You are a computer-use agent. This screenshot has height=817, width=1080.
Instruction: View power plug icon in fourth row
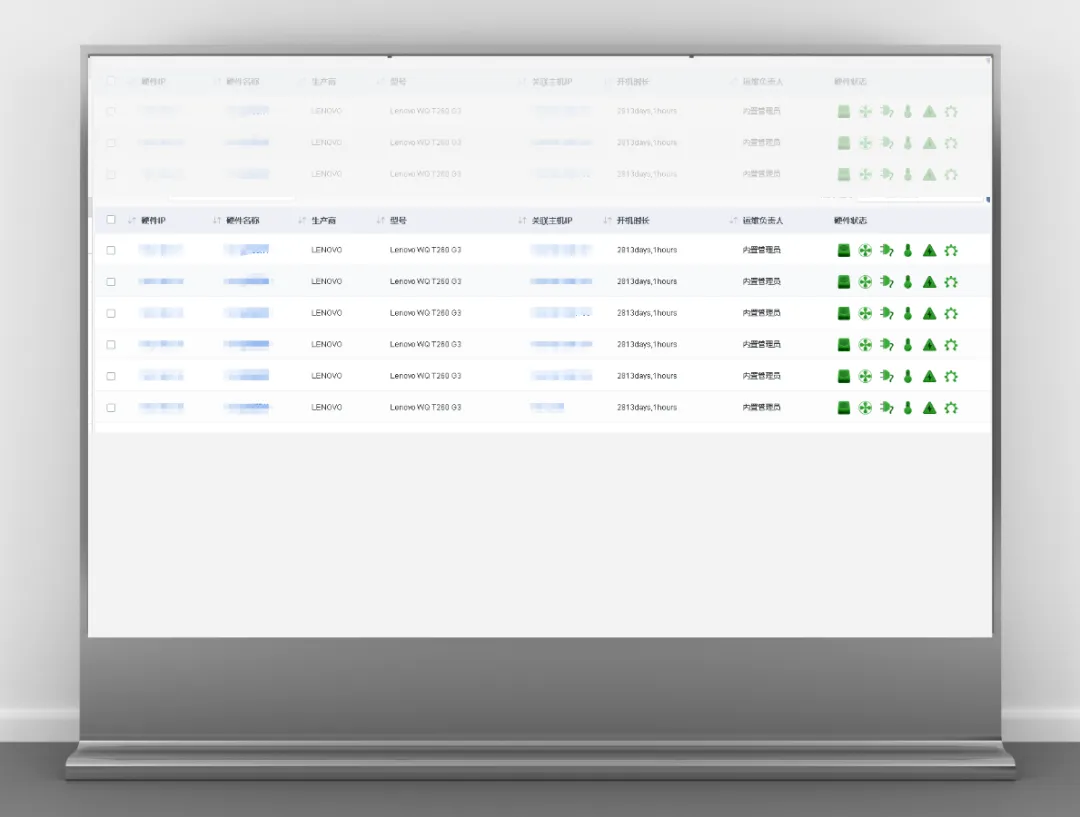click(886, 344)
